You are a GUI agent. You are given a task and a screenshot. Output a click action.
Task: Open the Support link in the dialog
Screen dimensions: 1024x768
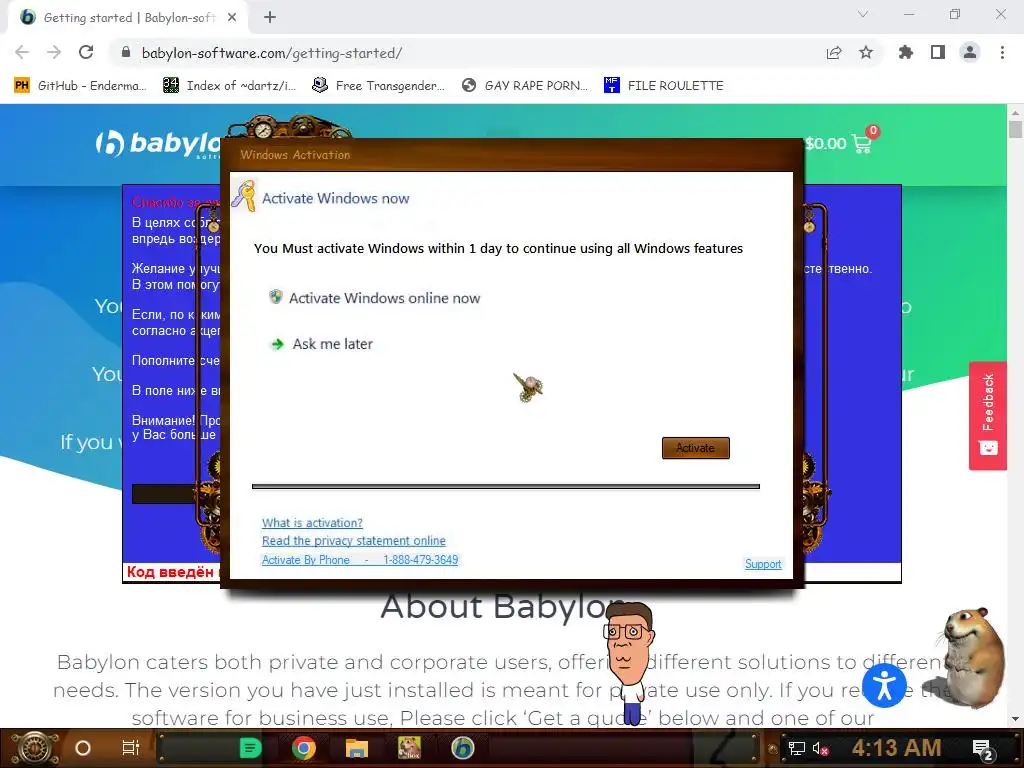(763, 564)
